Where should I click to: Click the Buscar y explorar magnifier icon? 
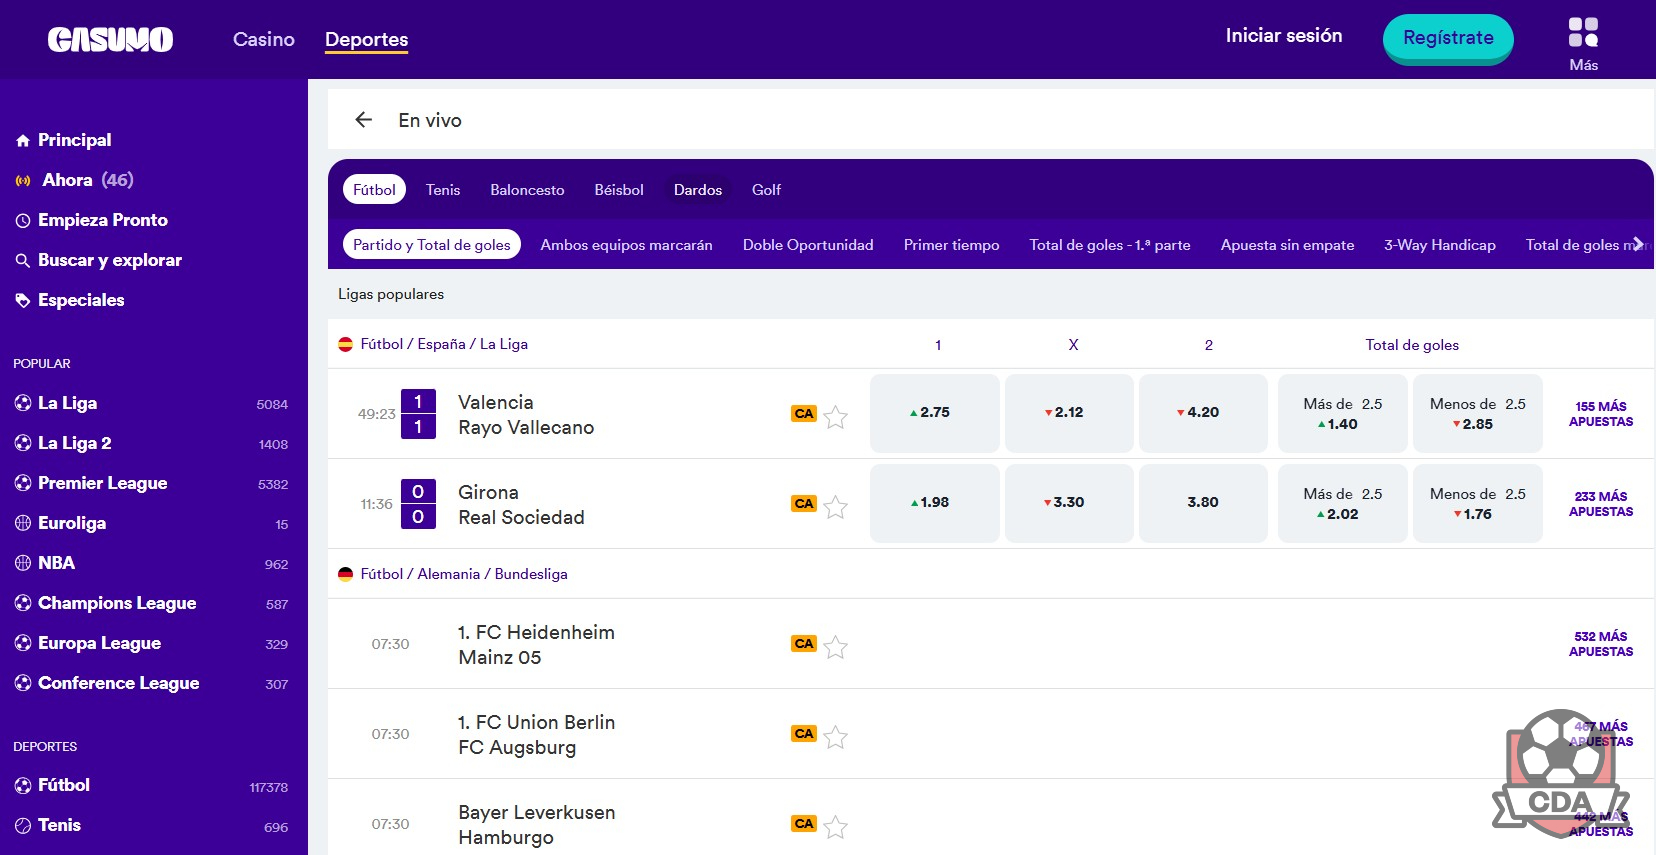tap(23, 261)
